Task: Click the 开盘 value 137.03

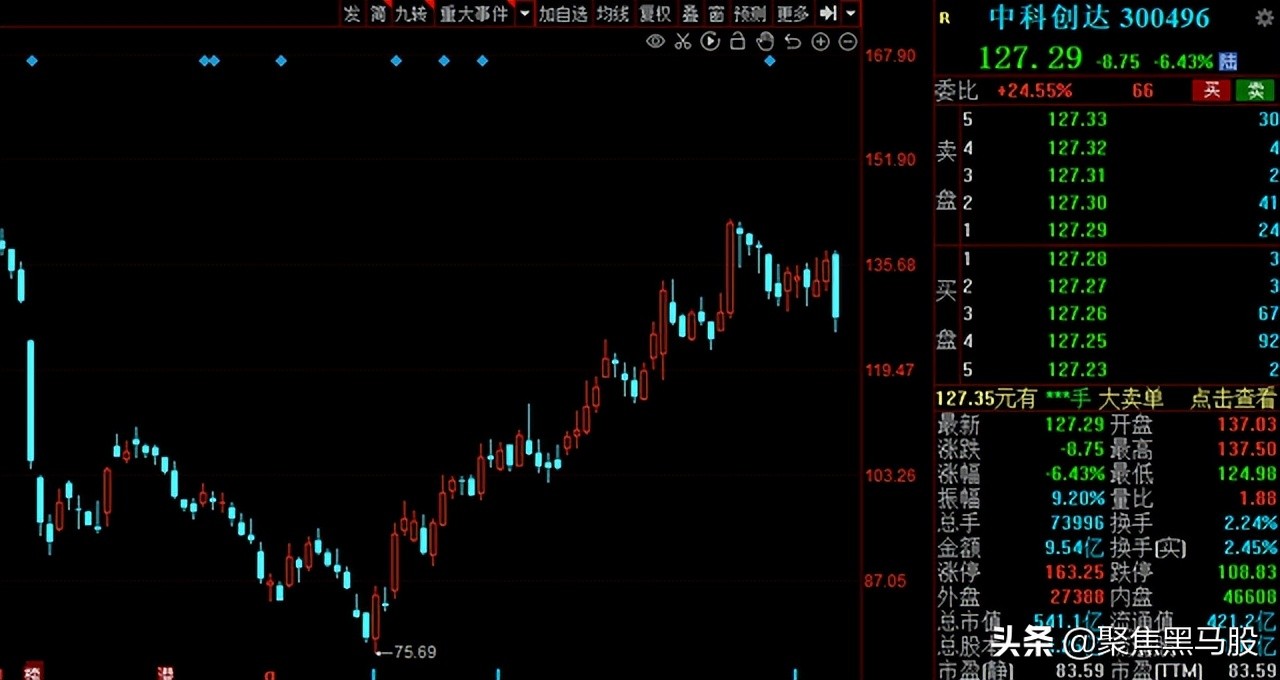Action: click(1246, 424)
